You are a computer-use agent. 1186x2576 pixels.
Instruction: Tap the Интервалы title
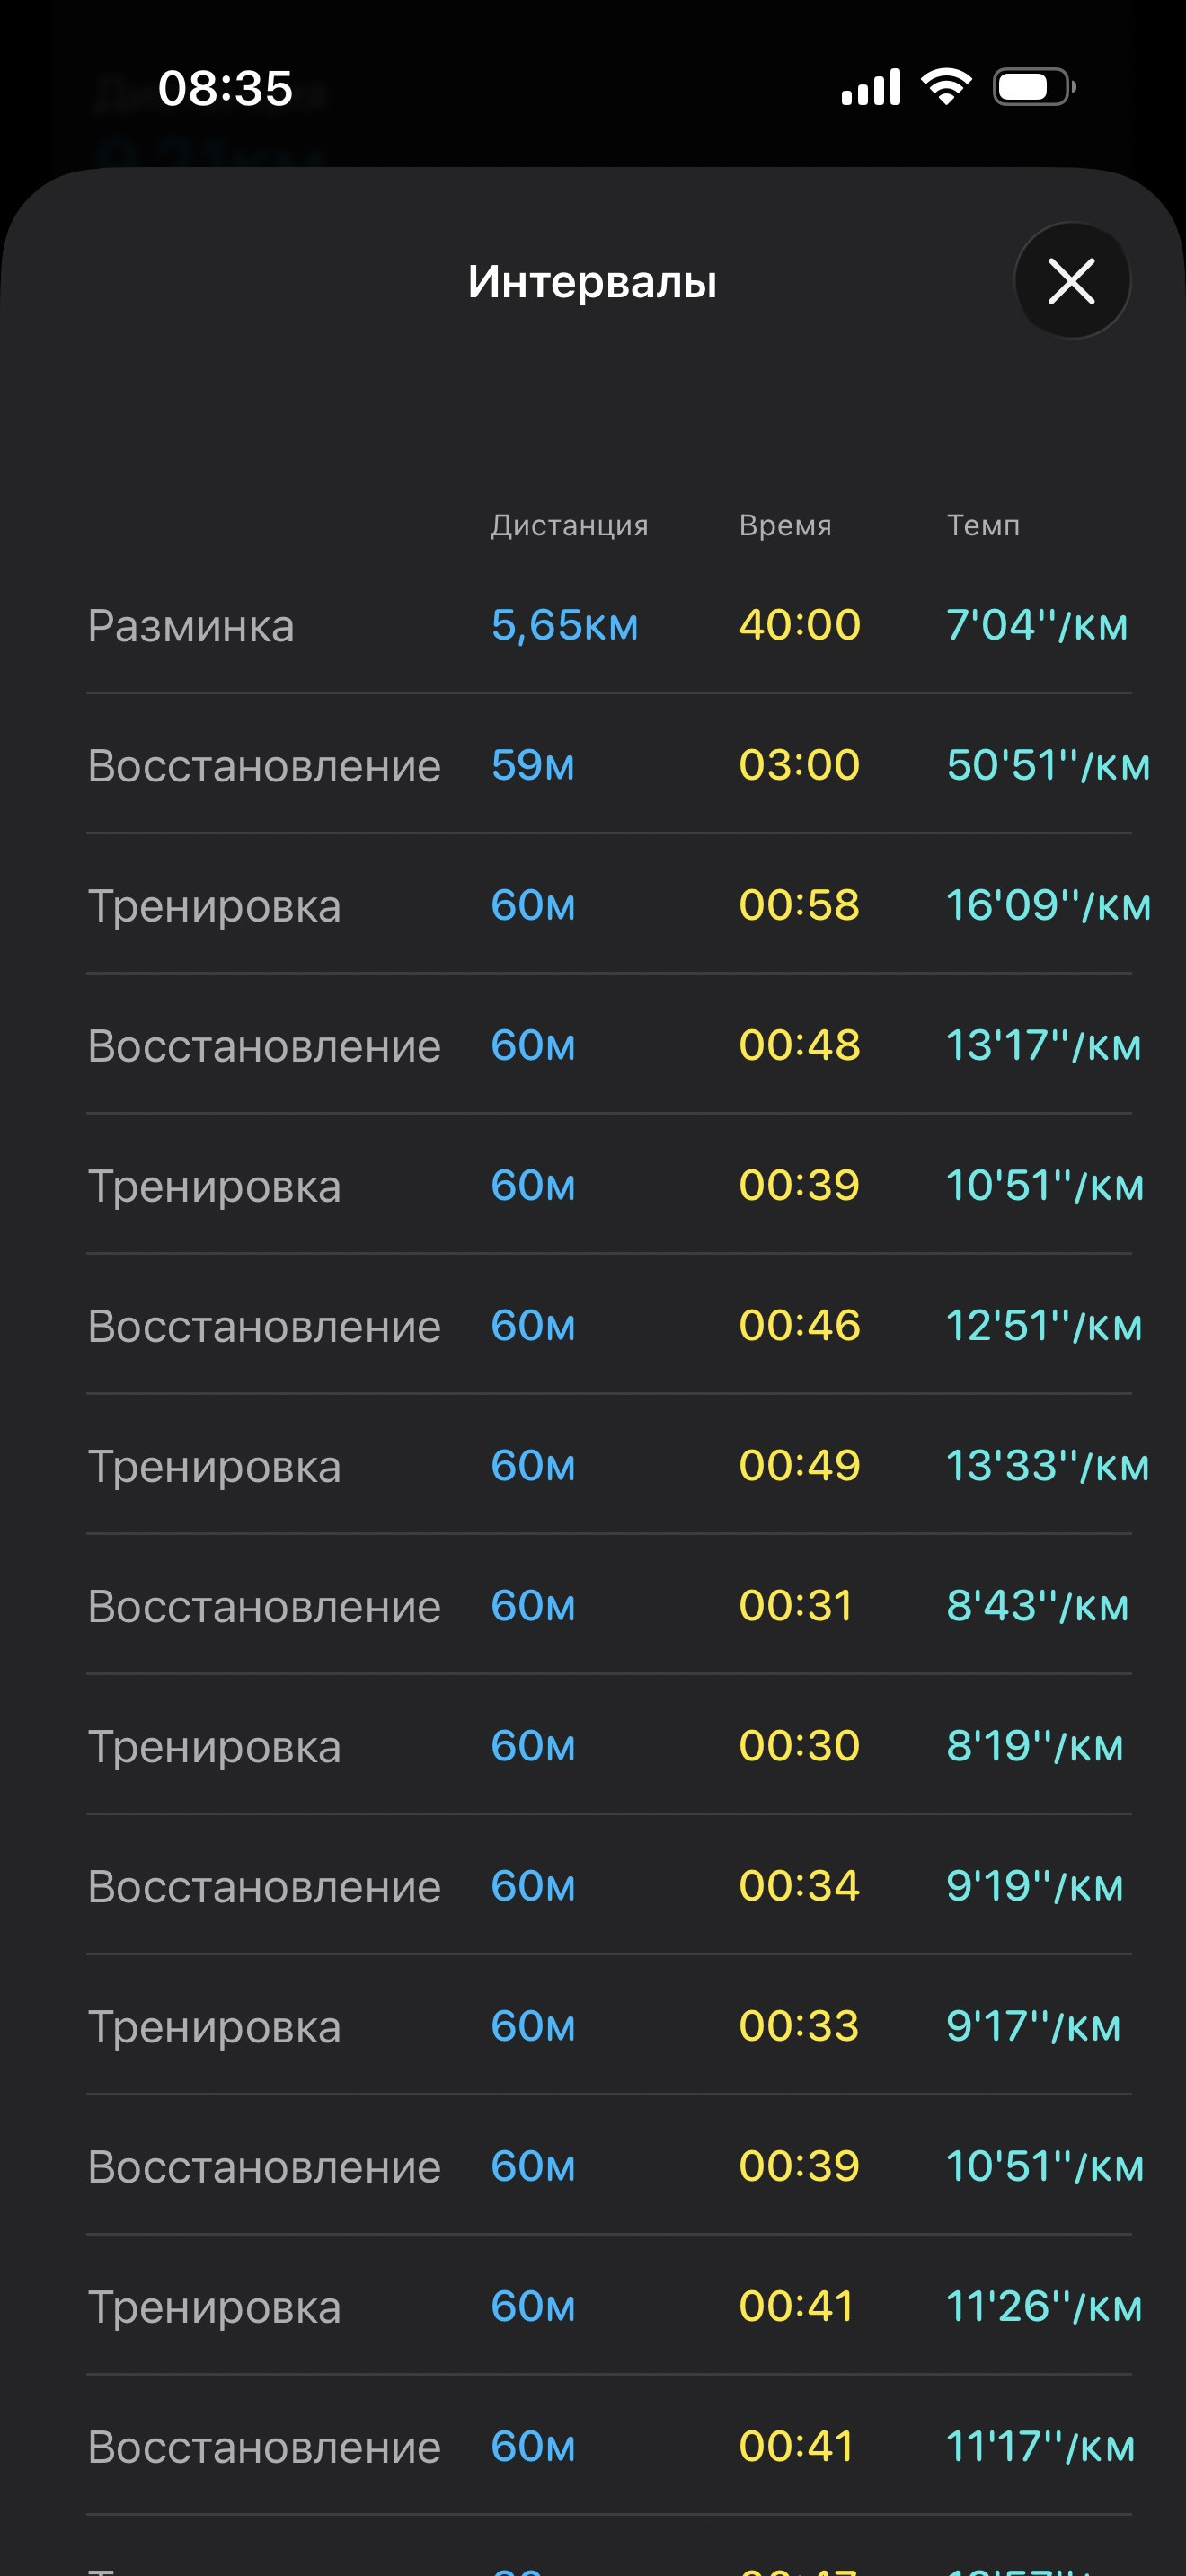point(592,281)
